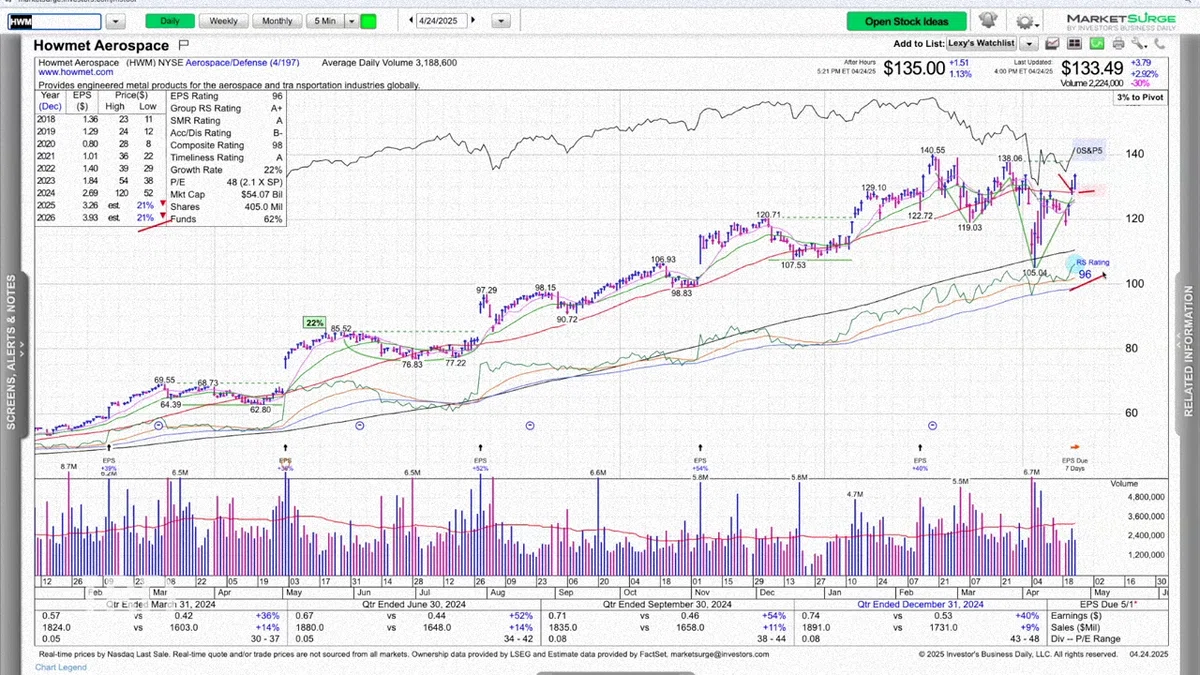Open the wrench tools icon

point(1140,43)
